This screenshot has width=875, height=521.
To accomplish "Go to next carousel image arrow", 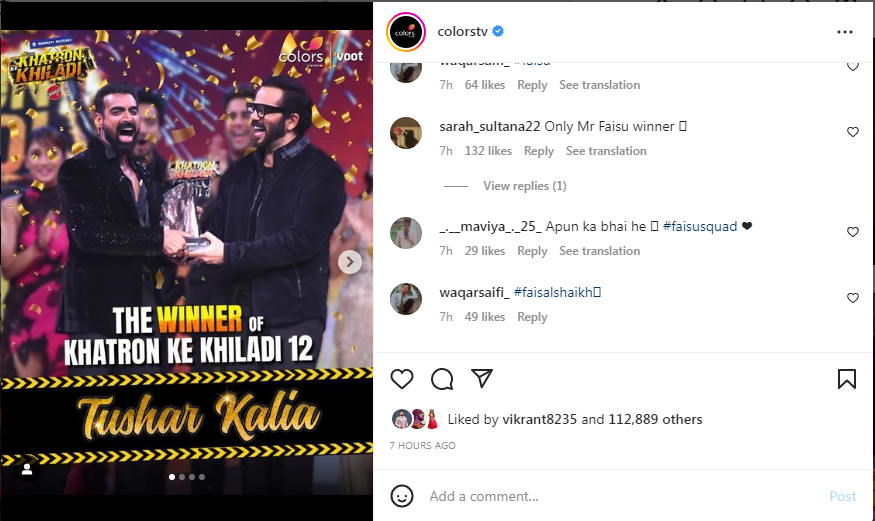I will (x=350, y=262).
